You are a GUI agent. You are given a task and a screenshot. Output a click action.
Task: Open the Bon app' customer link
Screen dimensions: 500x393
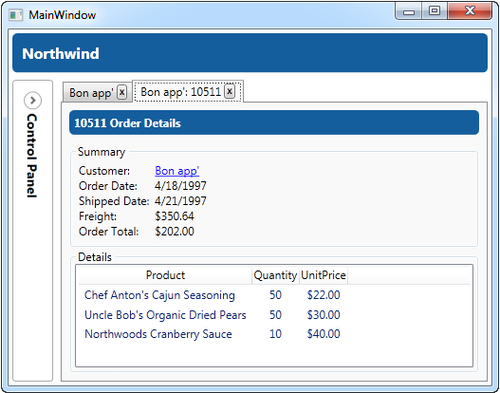177,171
